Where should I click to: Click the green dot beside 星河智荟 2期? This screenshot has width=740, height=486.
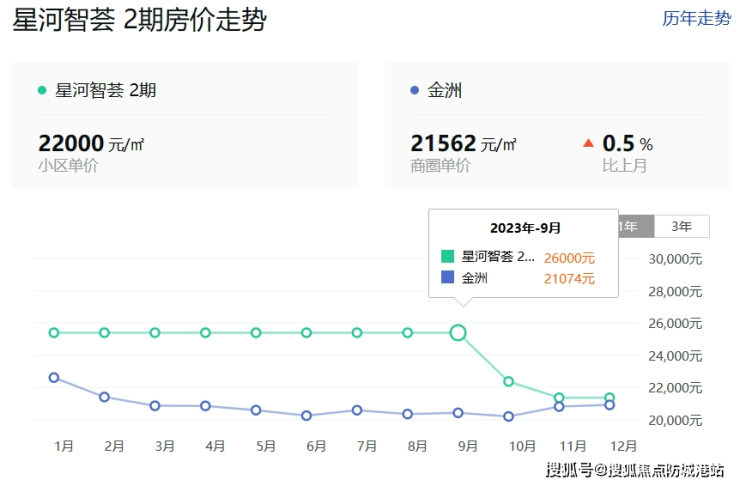pyautogui.click(x=42, y=91)
